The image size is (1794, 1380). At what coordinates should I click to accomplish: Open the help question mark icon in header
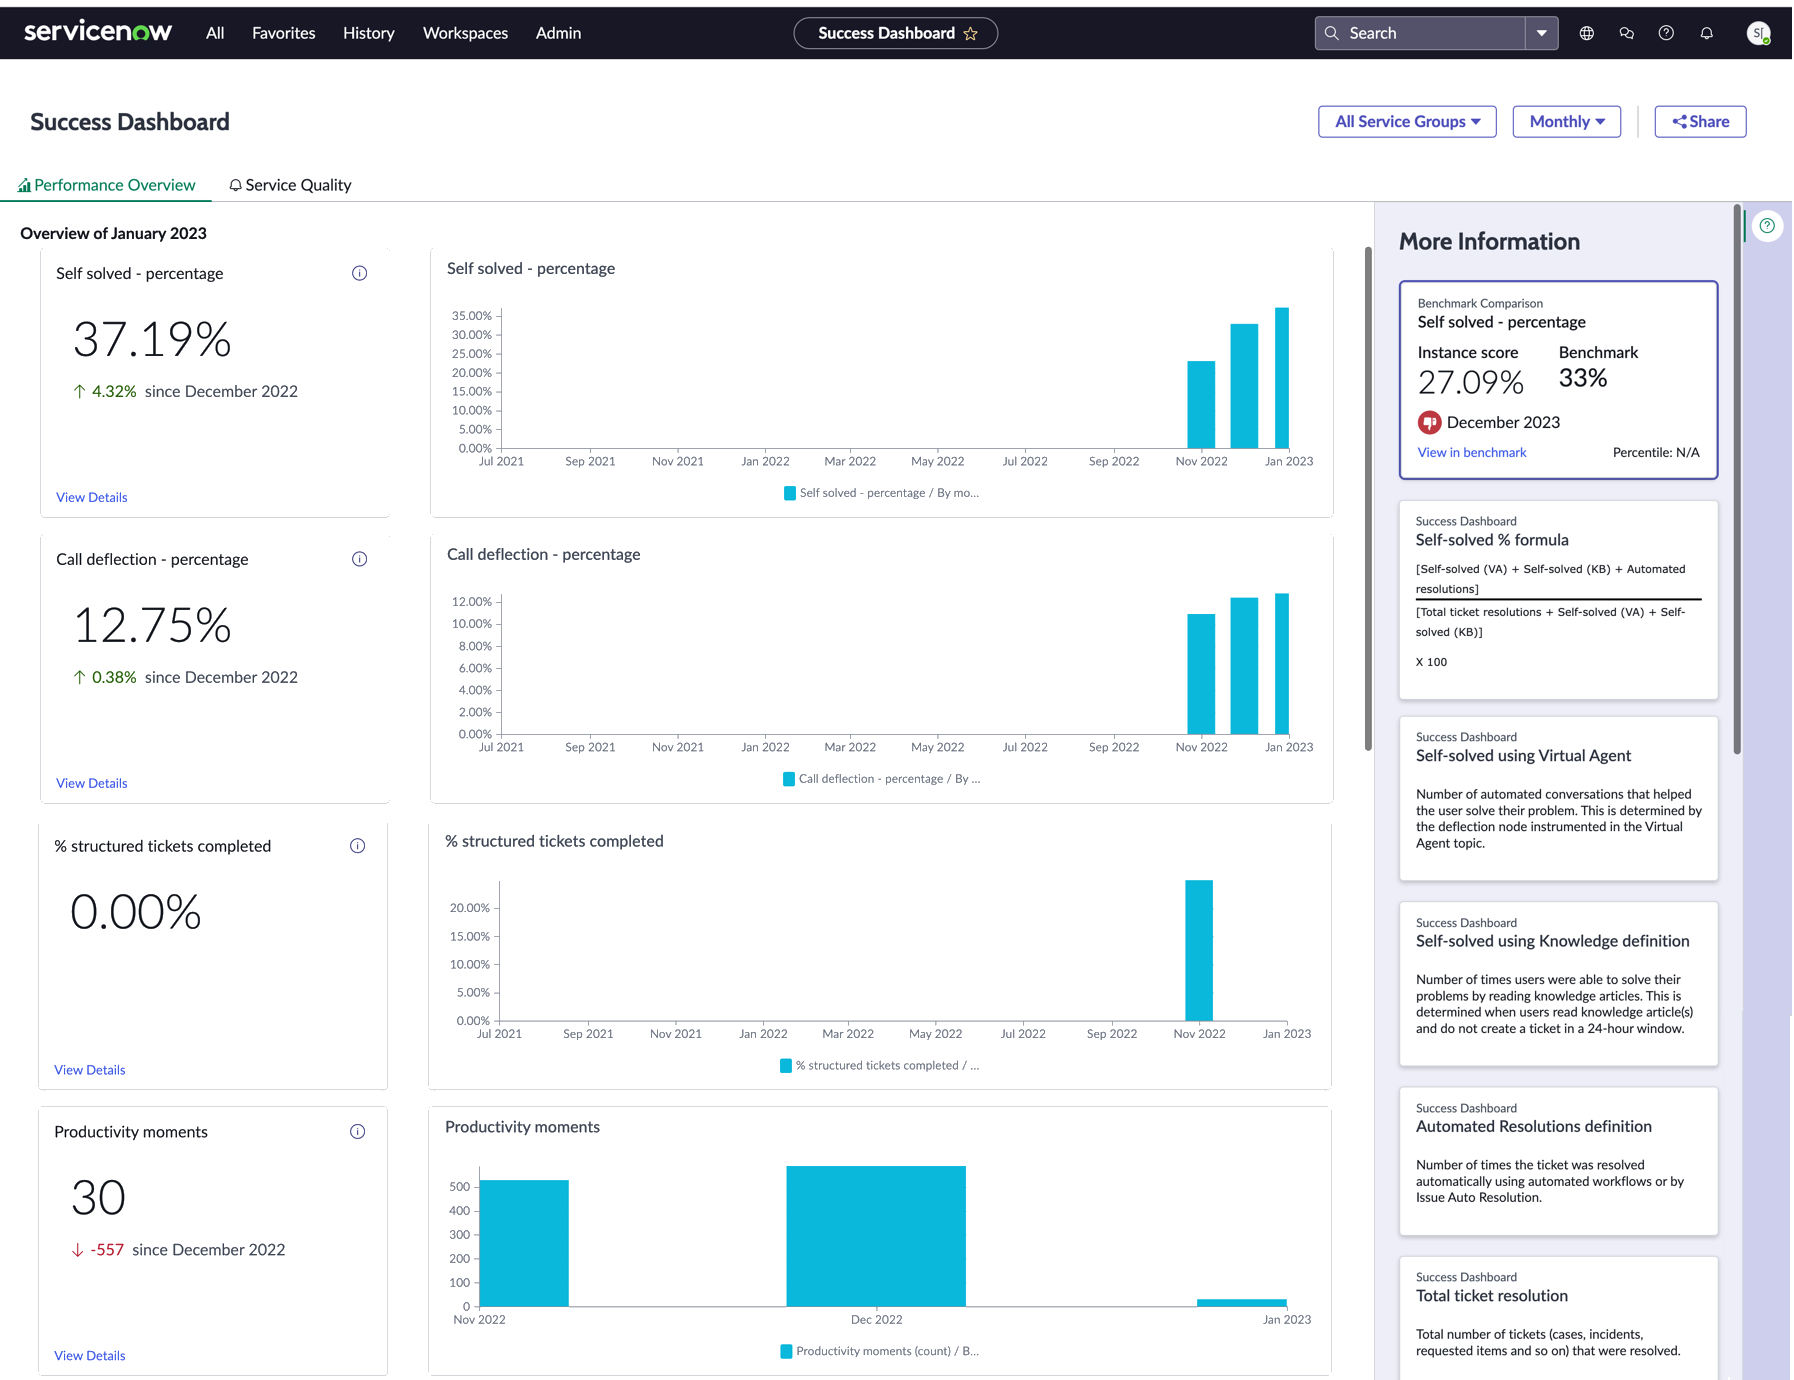tap(1666, 33)
